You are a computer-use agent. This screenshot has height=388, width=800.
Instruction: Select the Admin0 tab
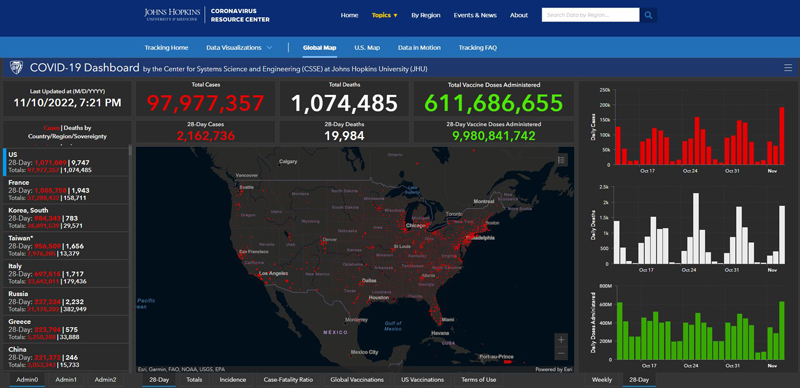[x=27, y=380]
